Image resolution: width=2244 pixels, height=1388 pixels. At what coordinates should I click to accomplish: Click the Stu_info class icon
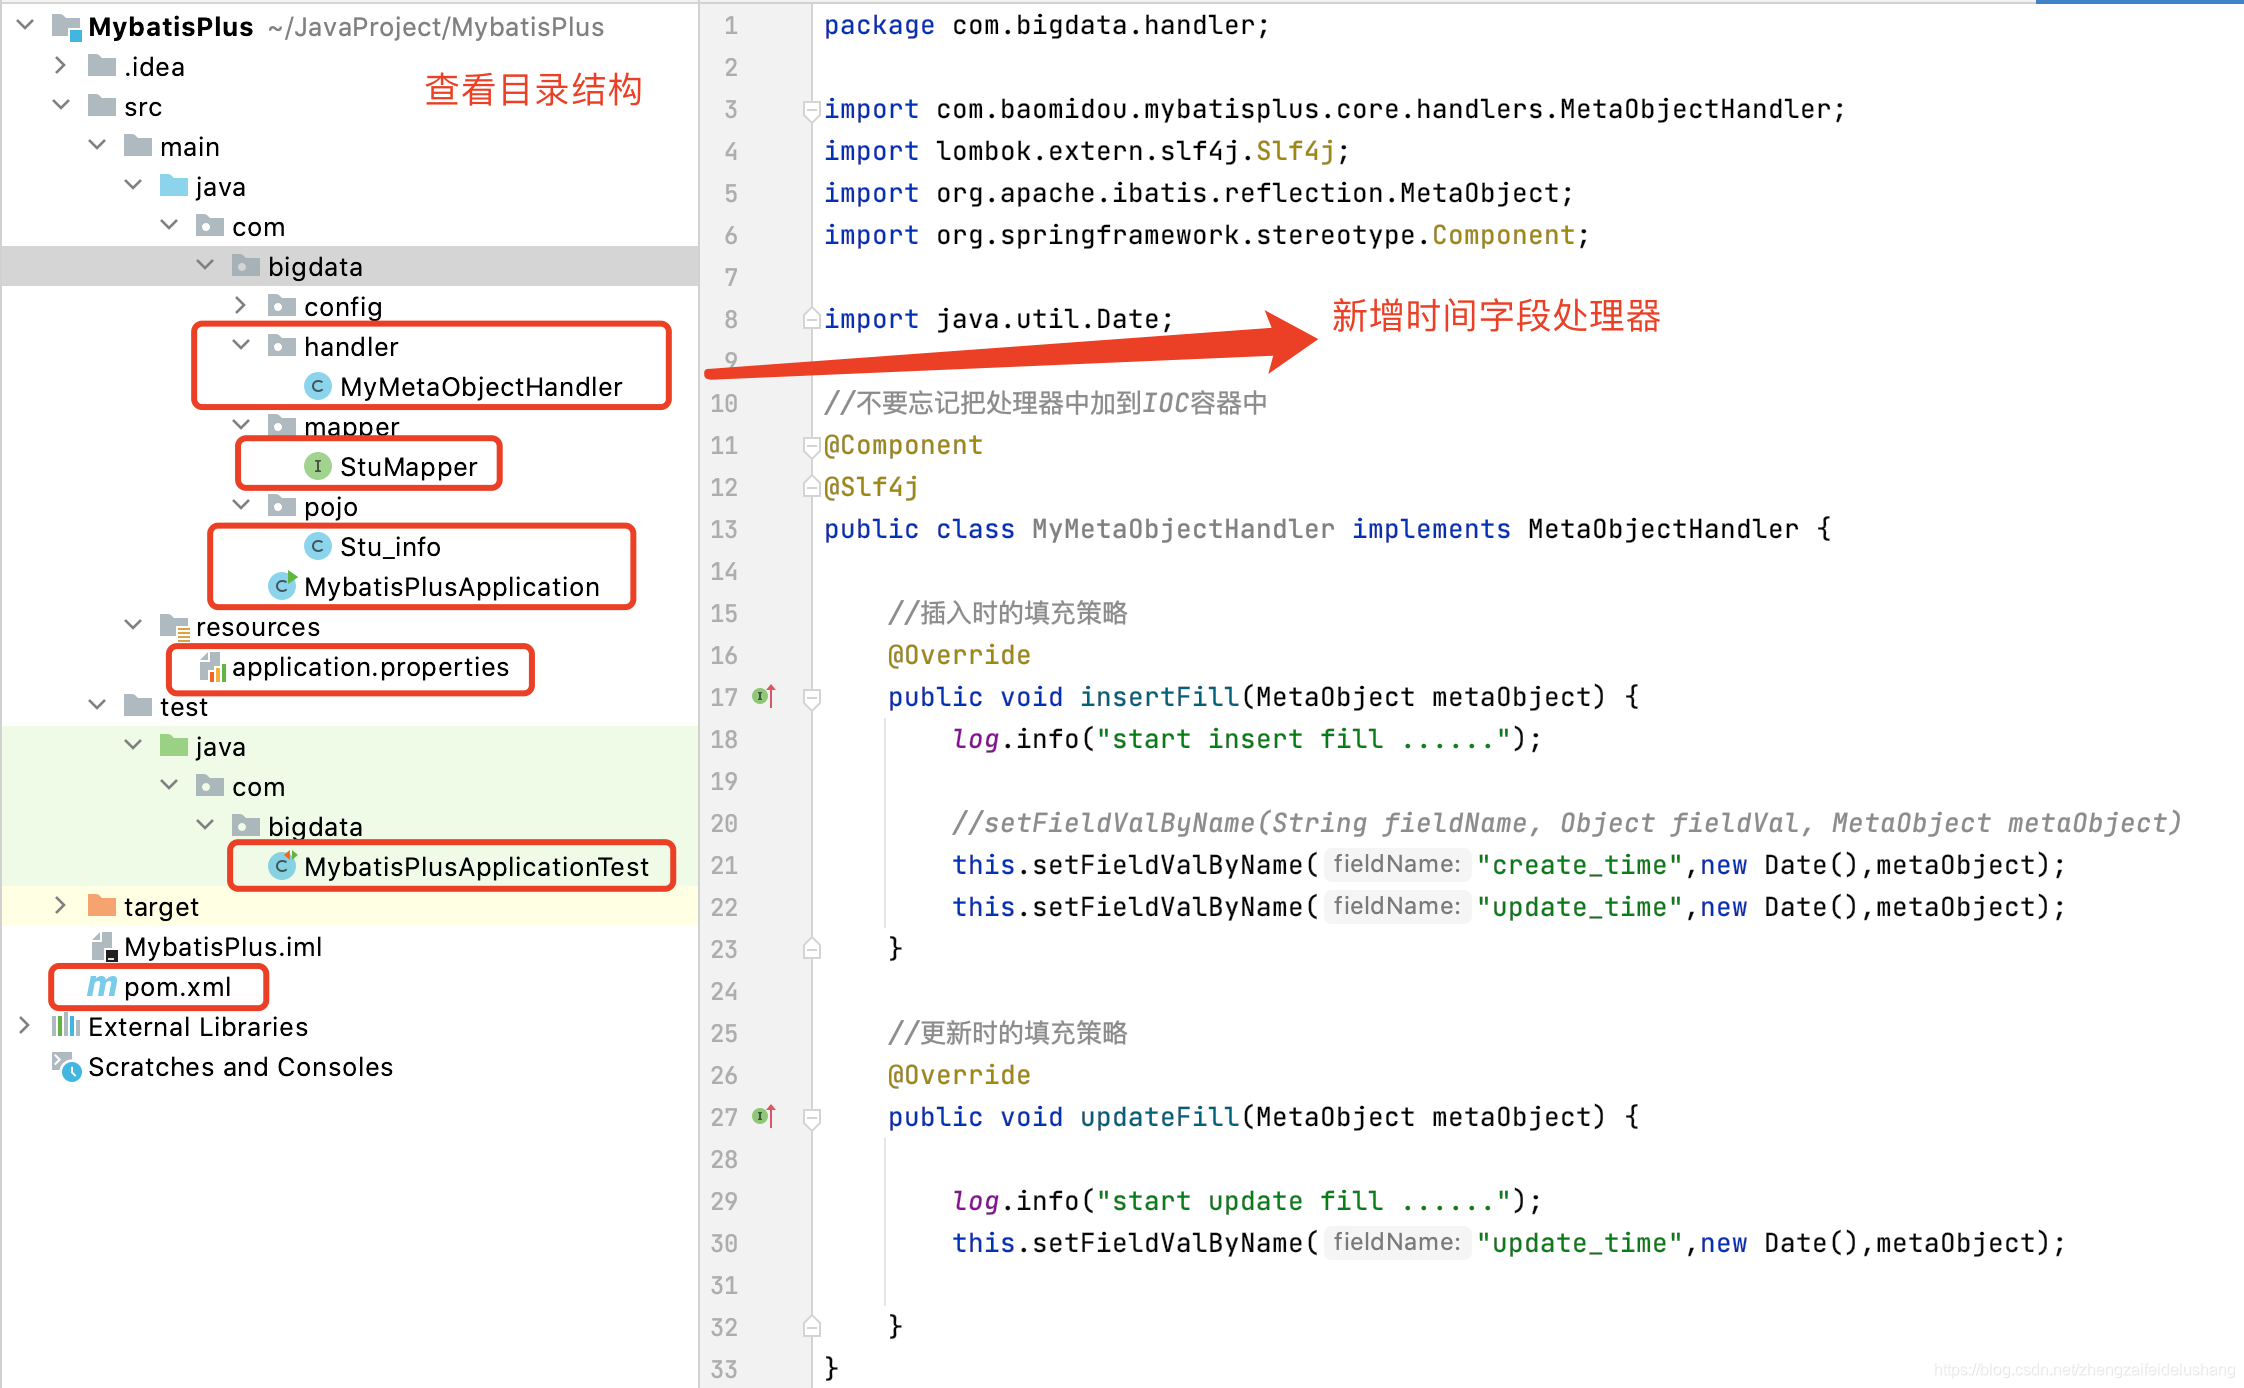point(317,546)
